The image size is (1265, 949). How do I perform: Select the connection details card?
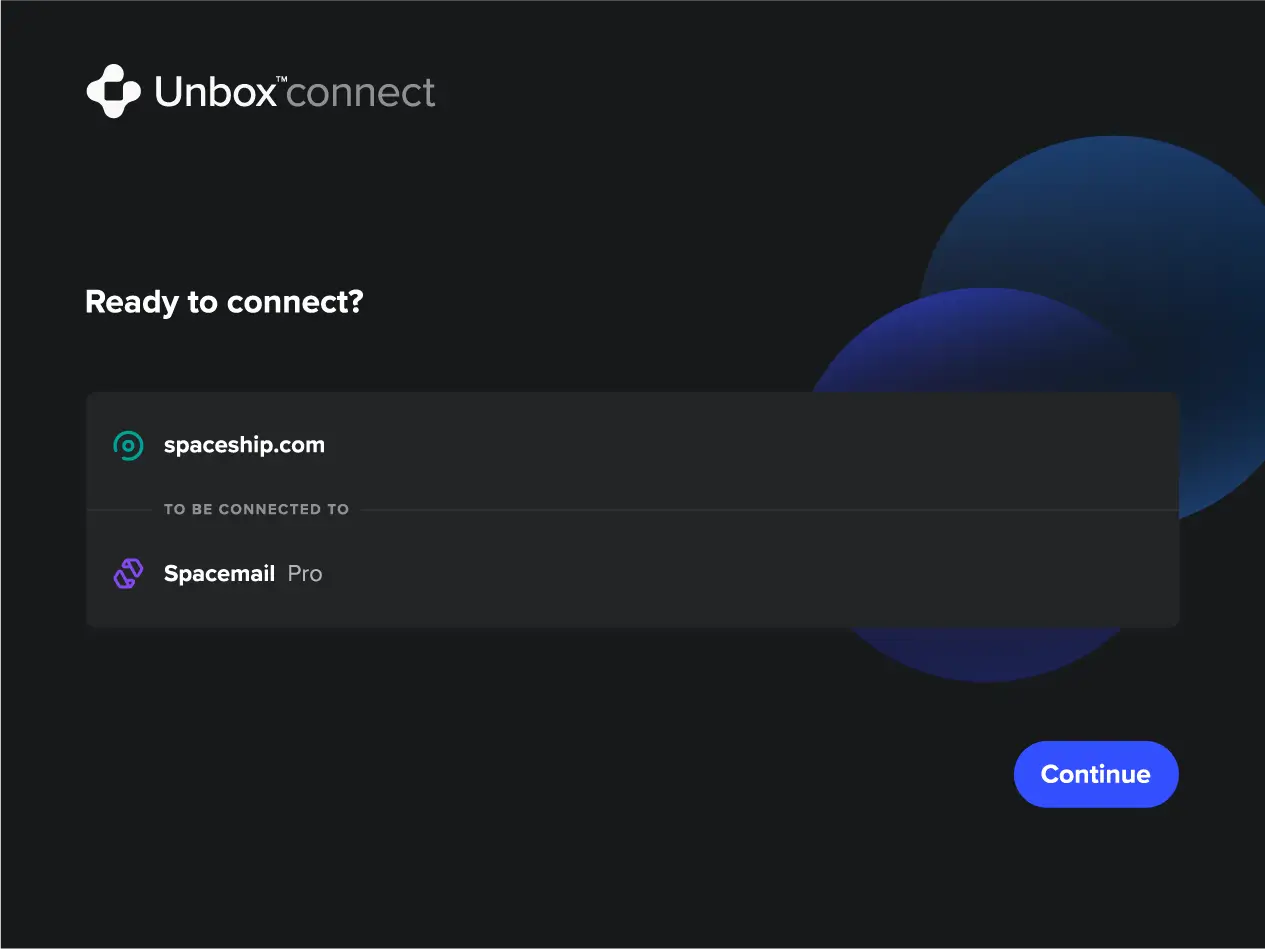click(x=633, y=510)
